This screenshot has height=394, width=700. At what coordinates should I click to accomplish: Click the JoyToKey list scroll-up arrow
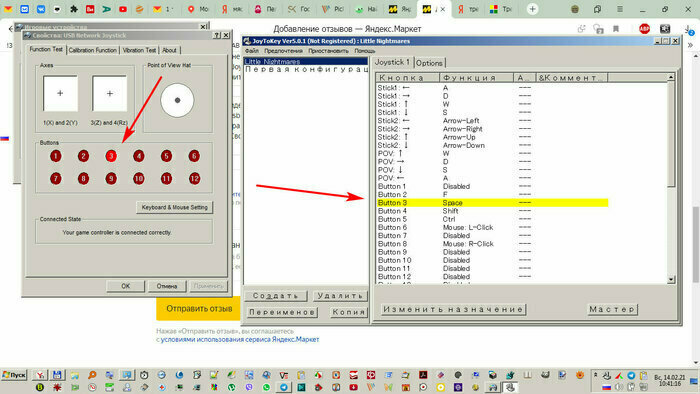pos(671,77)
